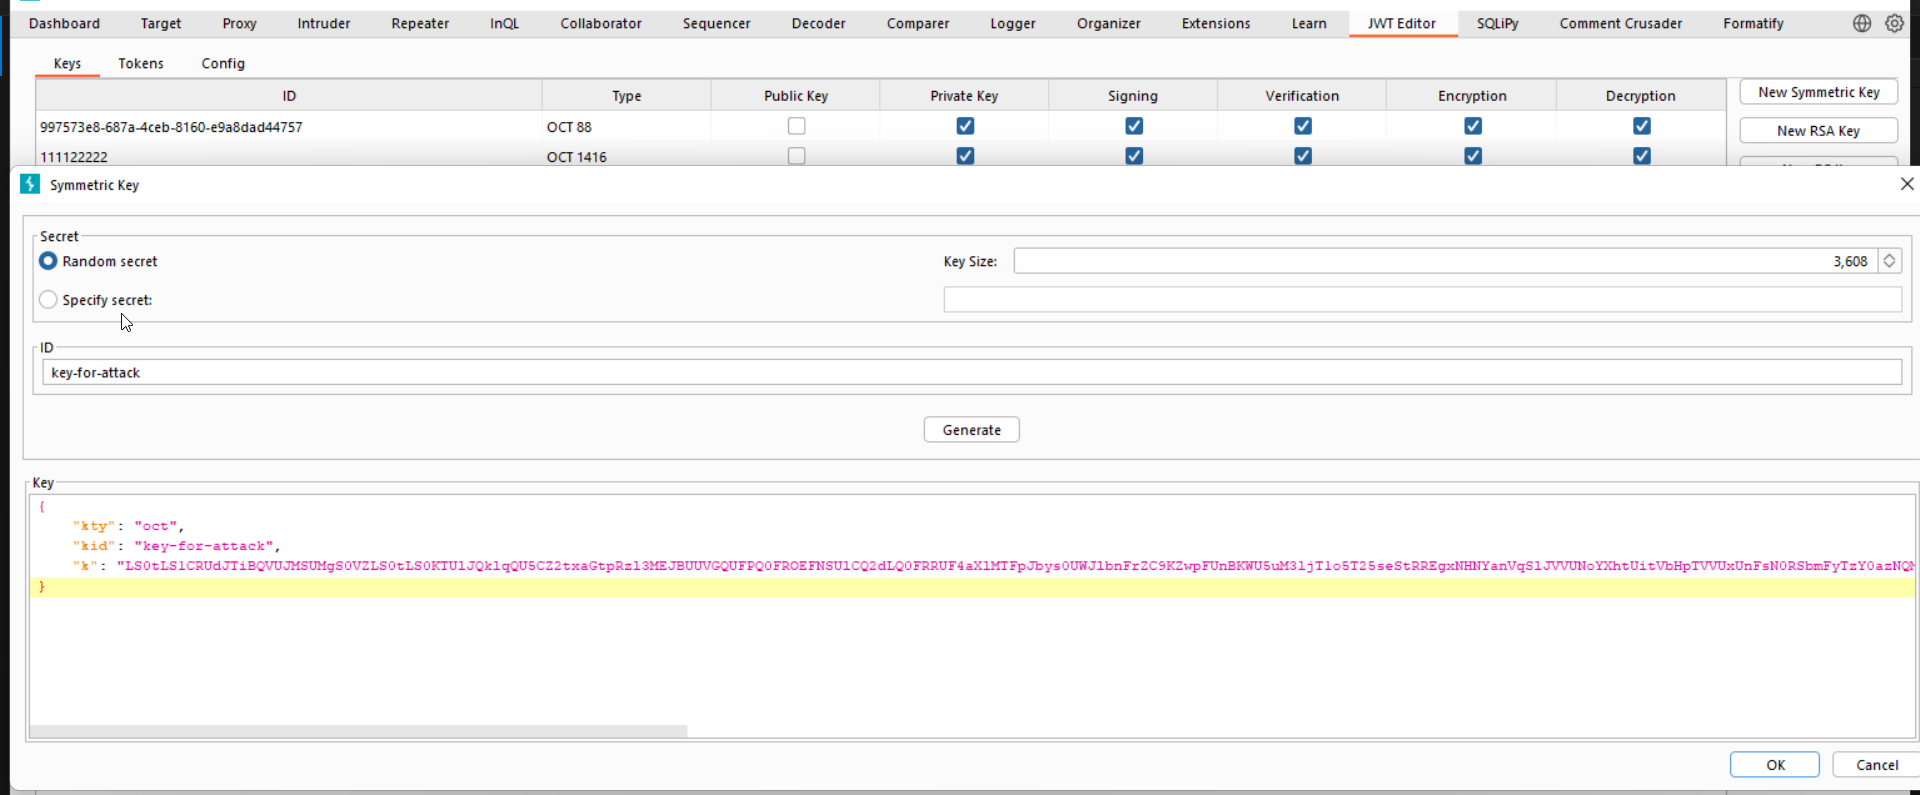This screenshot has width=1920, height=795.
Task: Switch to the Tokens tab
Action: tap(140, 63)
